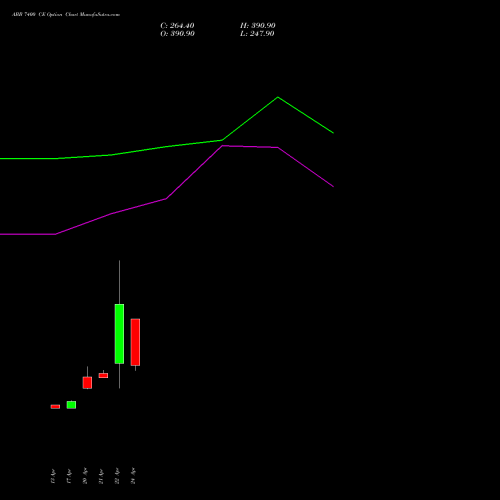This screenshot has width=500, height=500.
Task: Click the 20 Apr date axis label
Action: (85, 476)
